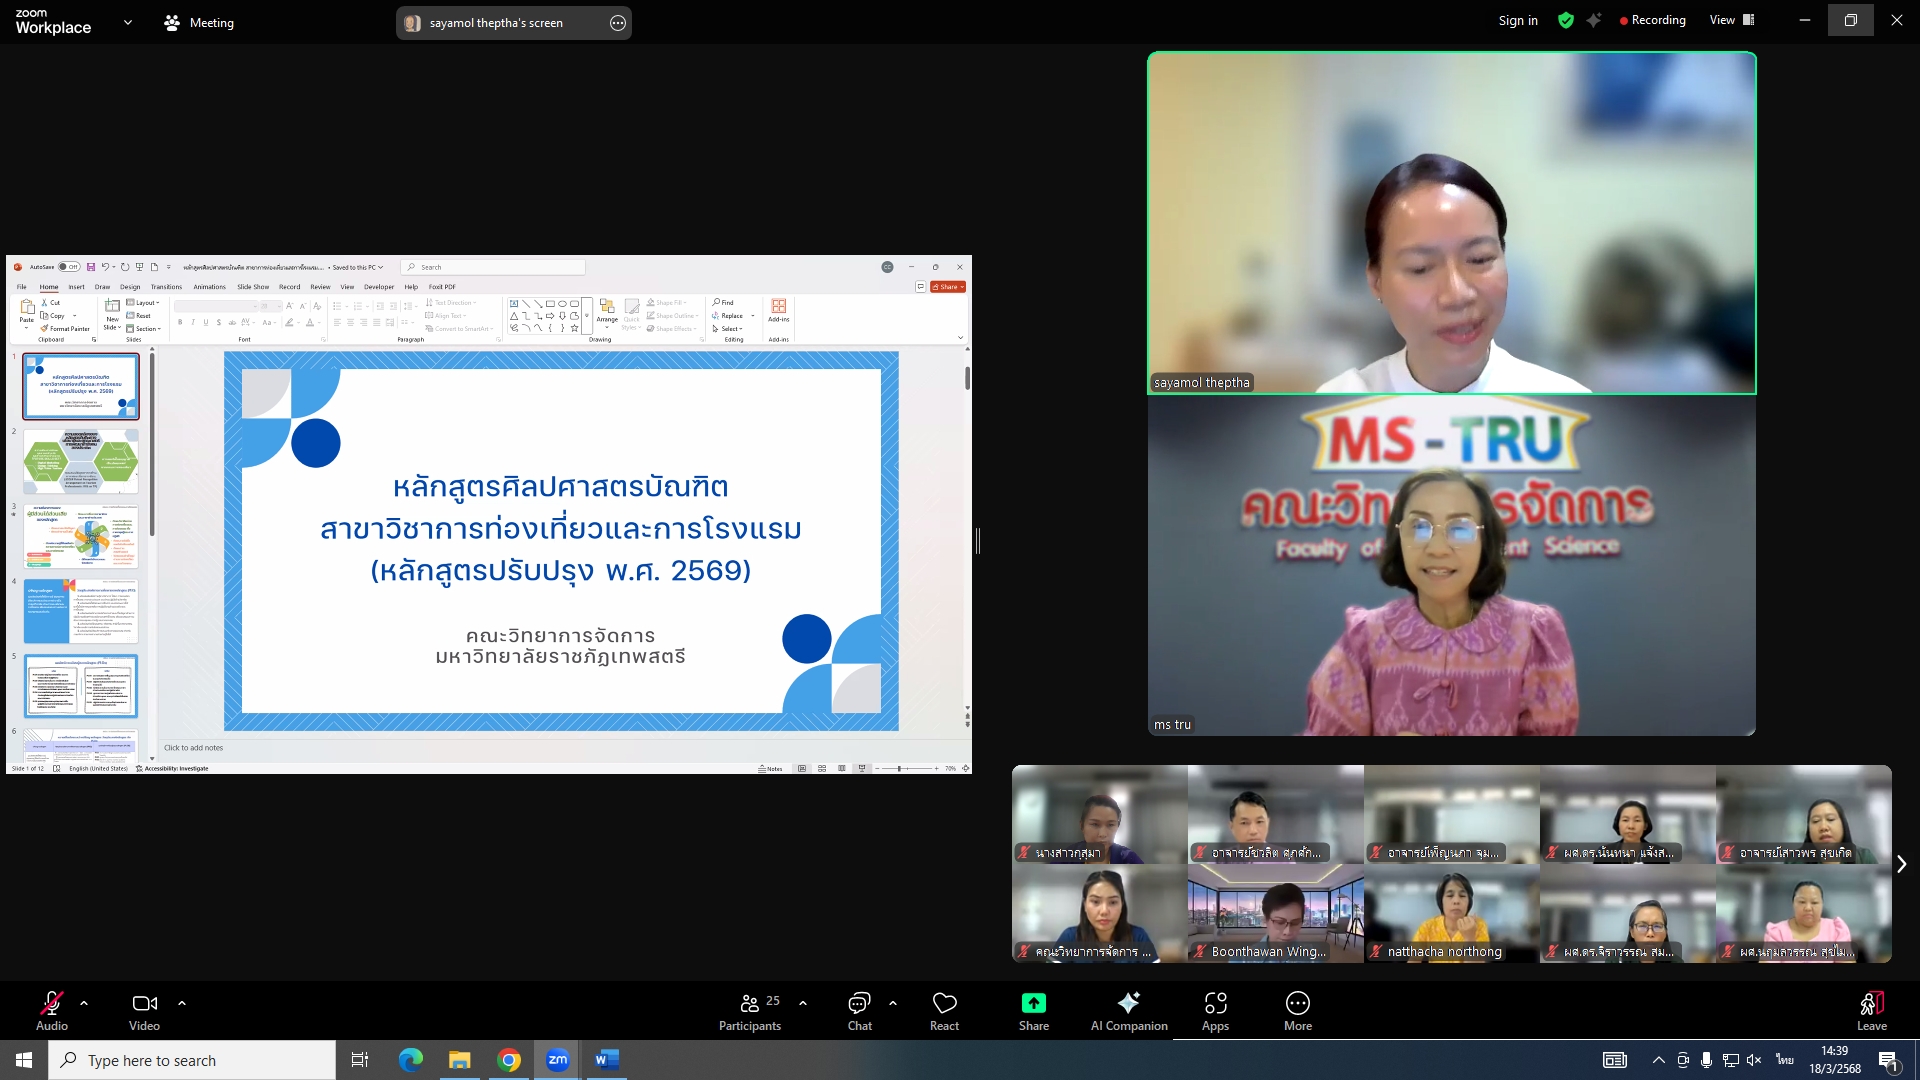1920x1080 pixels.
Task: Expand audio settings arrow next to Audio
Action: (x=84, y=1003)
